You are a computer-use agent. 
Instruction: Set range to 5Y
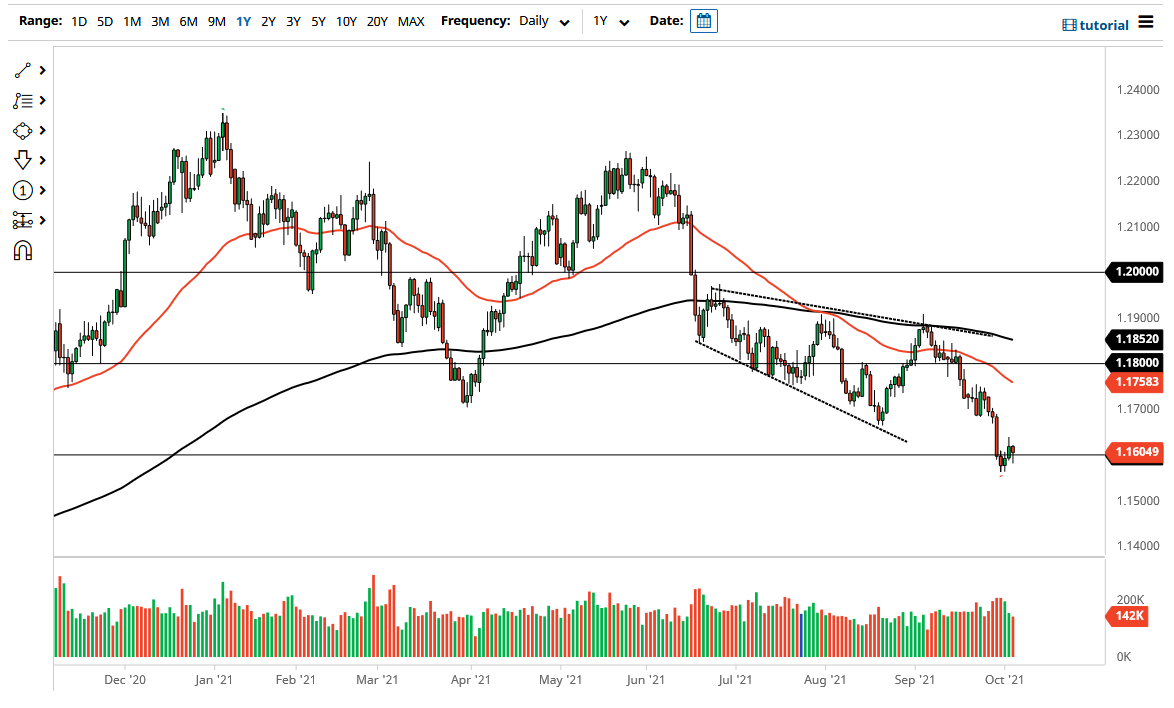(x=318, y=22)
